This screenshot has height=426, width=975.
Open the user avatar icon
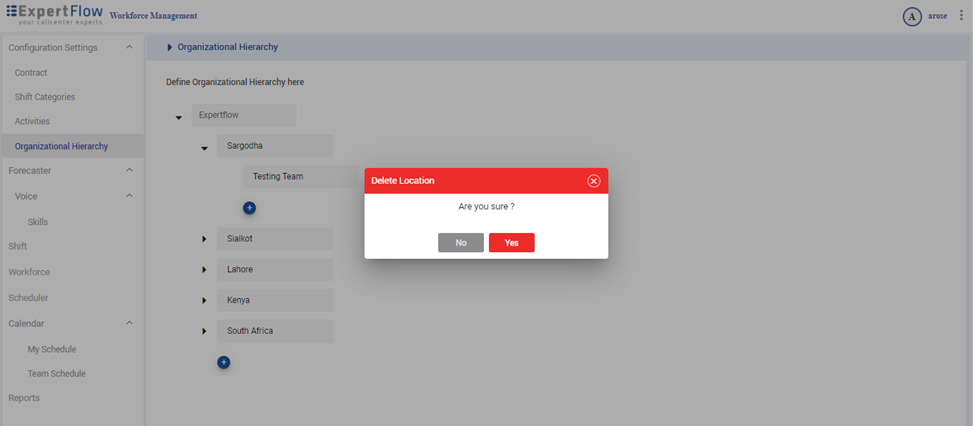[911, 16]
